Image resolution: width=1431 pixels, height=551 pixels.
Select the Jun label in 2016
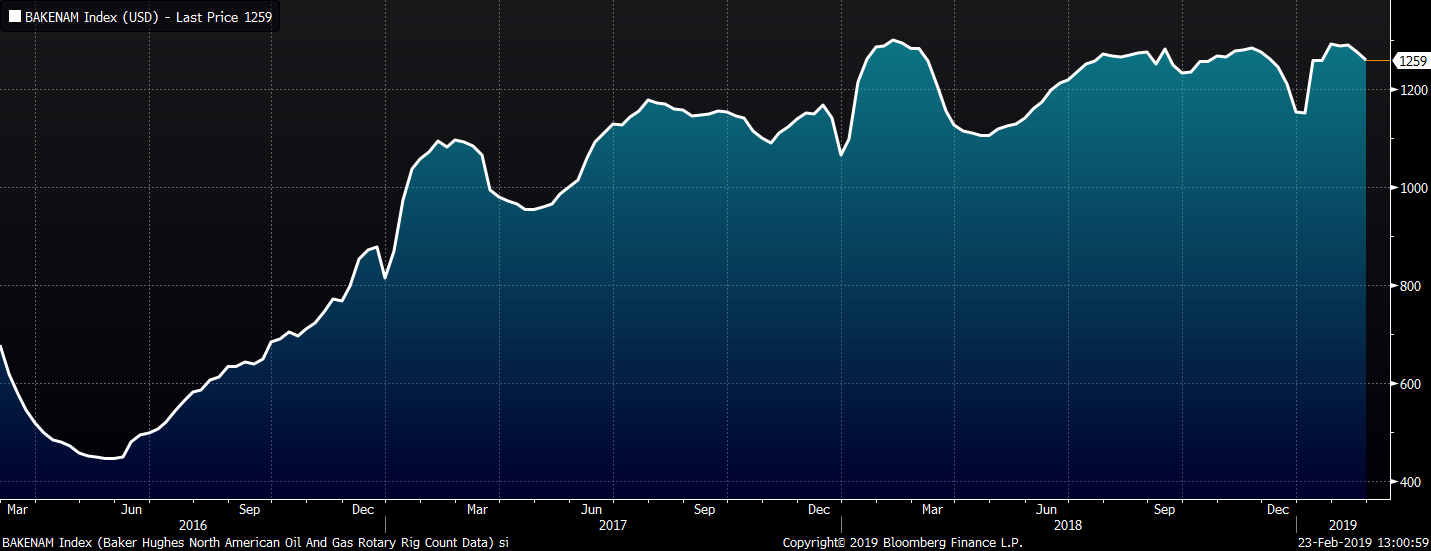pyautogui.click(x=132, y=509)
